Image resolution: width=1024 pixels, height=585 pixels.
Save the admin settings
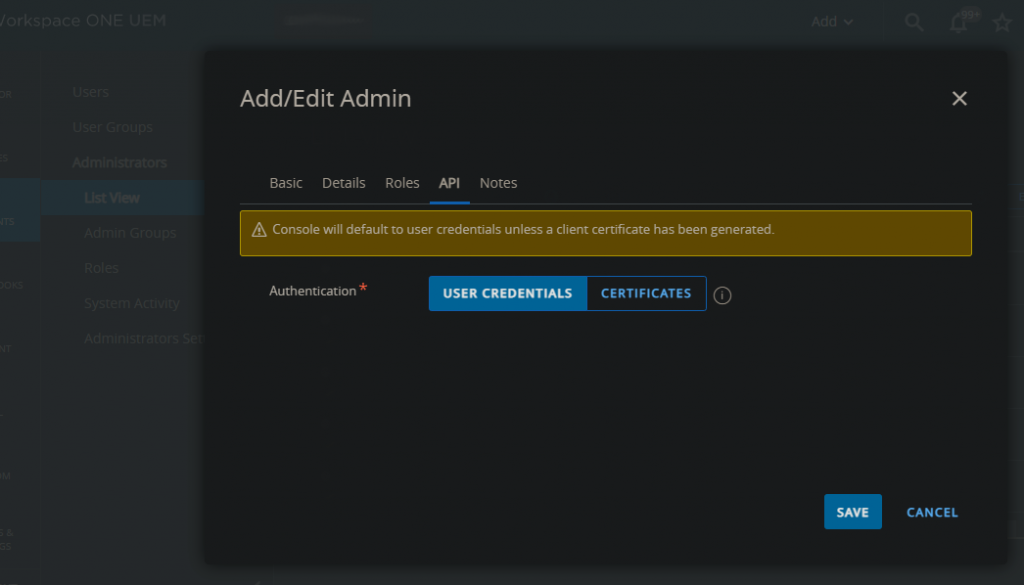pos(852,512)
